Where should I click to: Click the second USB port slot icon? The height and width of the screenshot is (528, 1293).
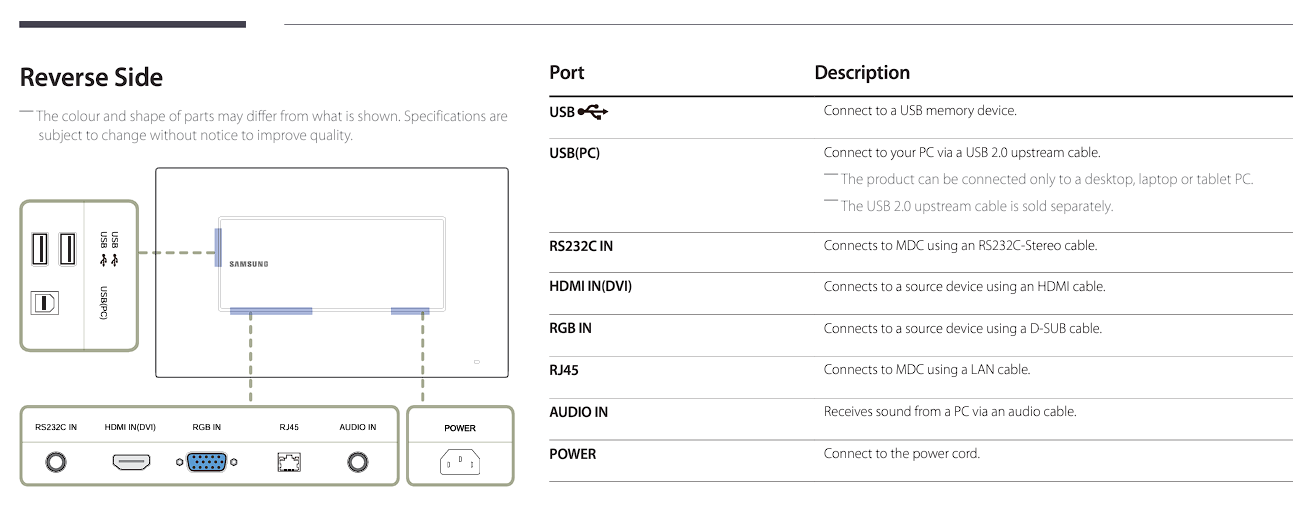point(67,247)
